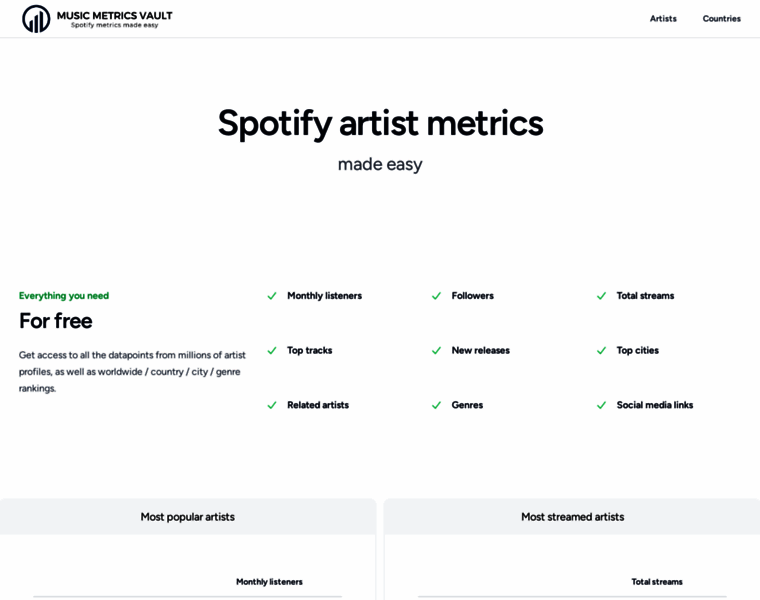Viewport: 760px width, 600px height.
Task: Select the 'Top tracks' feature text
Action: coord(309,350)
